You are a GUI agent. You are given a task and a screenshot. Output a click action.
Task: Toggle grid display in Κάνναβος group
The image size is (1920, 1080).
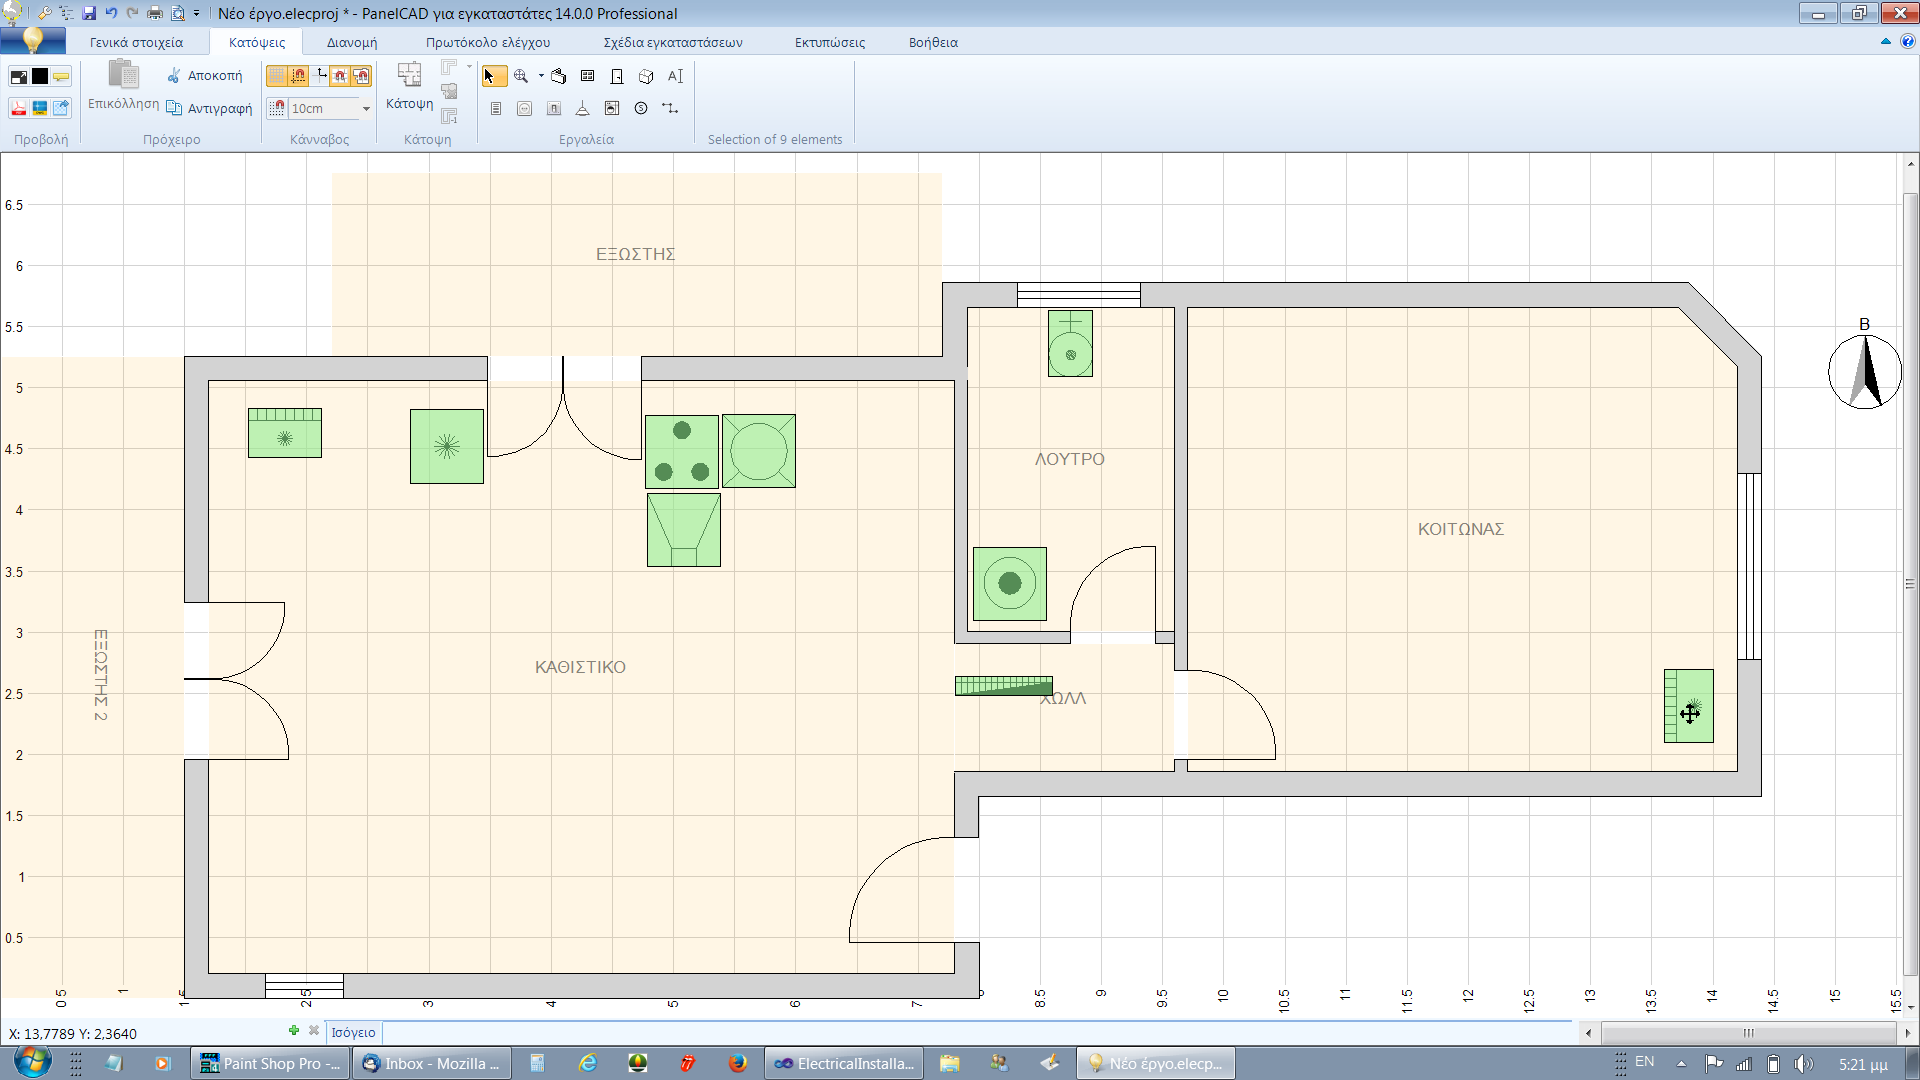point(276,76)
